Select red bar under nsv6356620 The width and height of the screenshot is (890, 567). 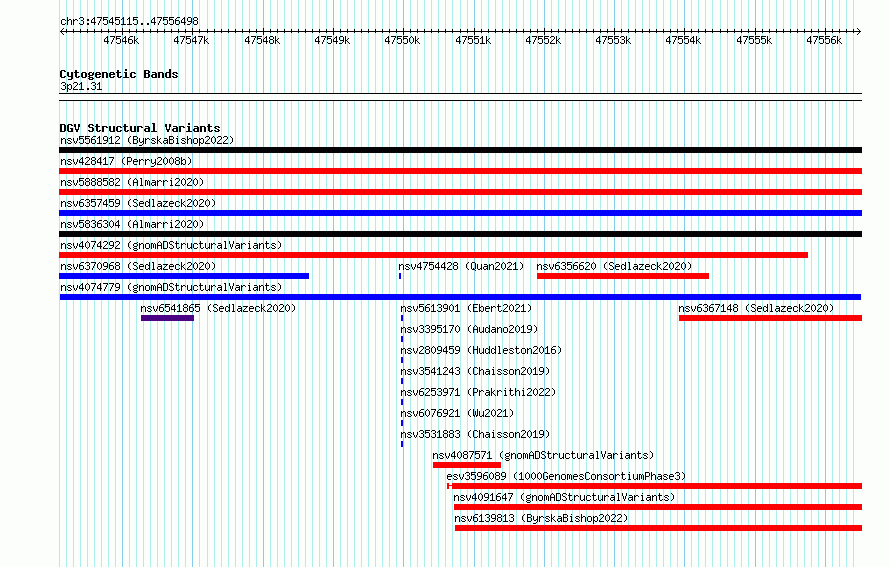click(623, 276)
